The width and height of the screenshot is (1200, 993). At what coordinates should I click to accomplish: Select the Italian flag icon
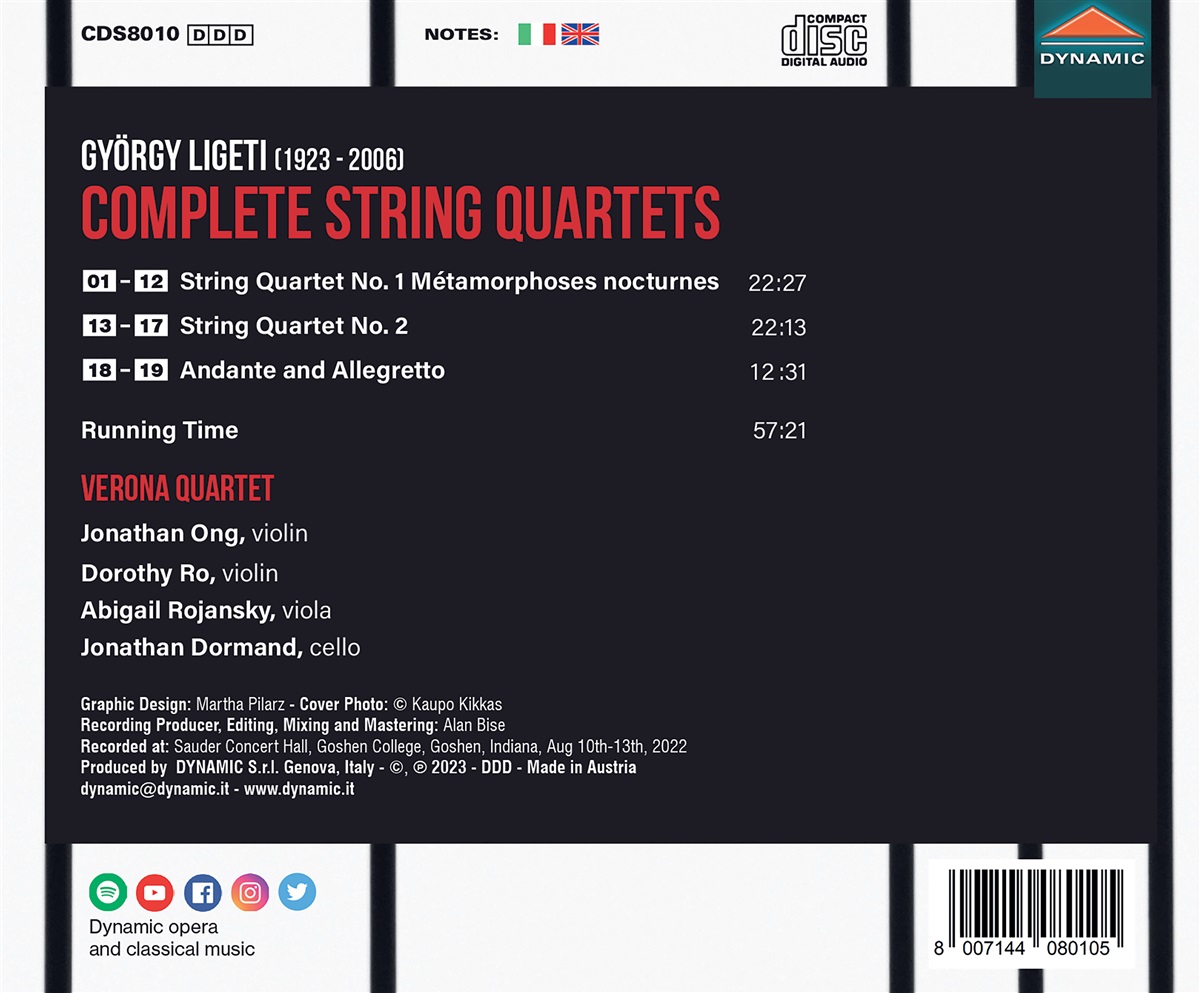coord(537,34)
